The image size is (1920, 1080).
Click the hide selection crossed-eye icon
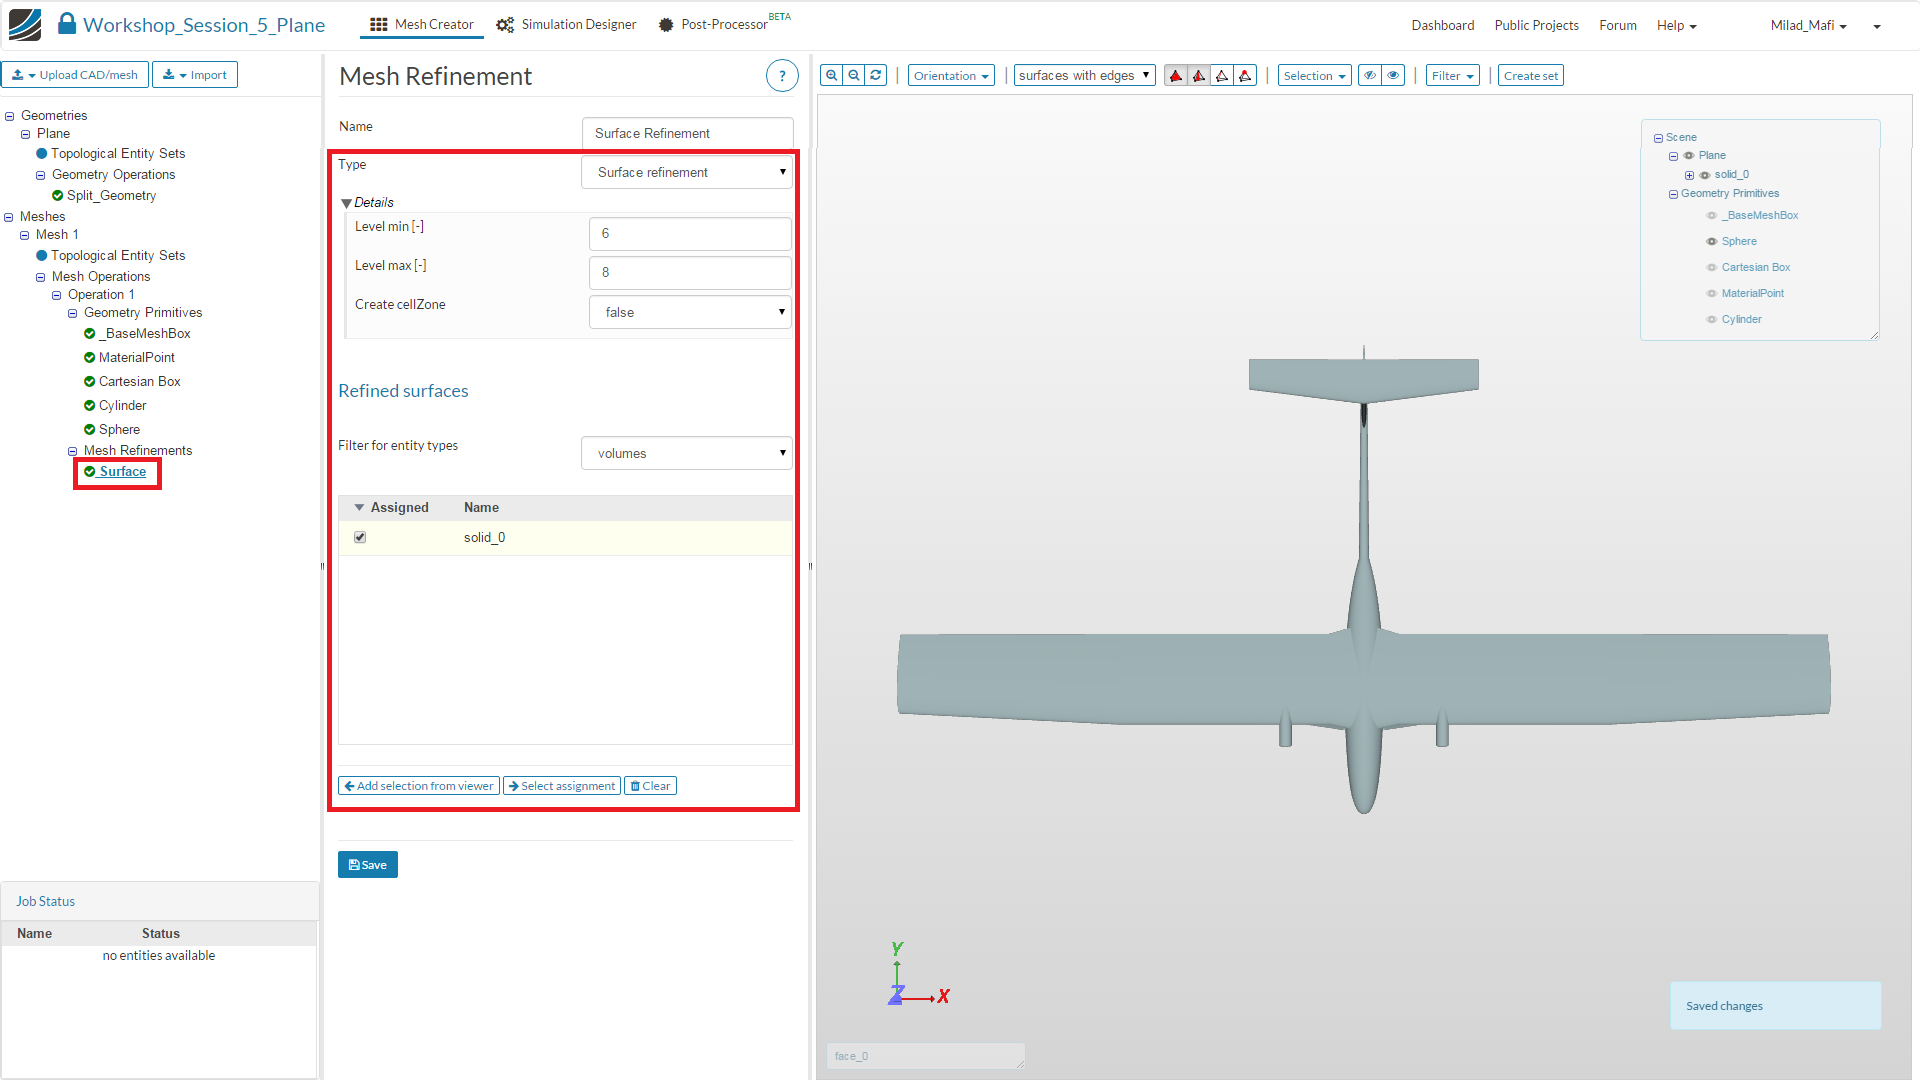pyautogui.click(x=1370, y=76)
